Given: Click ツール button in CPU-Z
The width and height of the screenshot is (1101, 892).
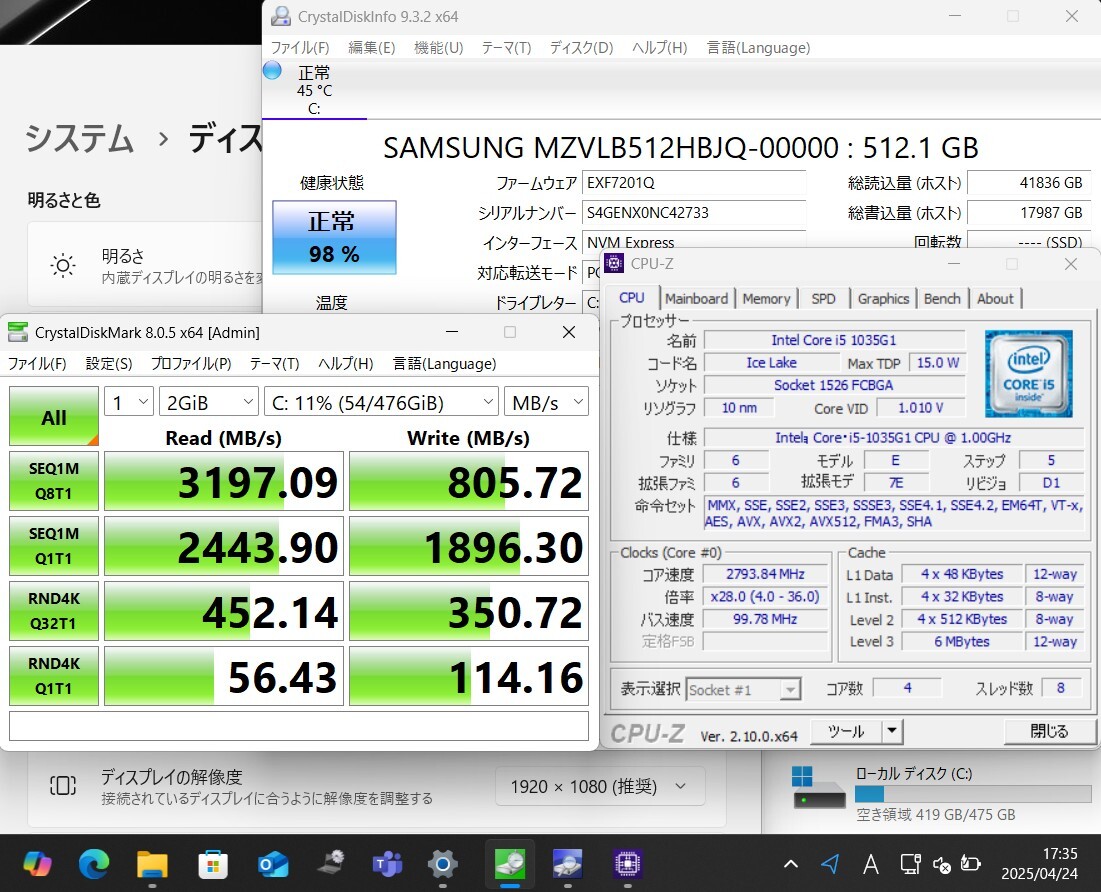Looking at the screenshot, I should [846, 731].
